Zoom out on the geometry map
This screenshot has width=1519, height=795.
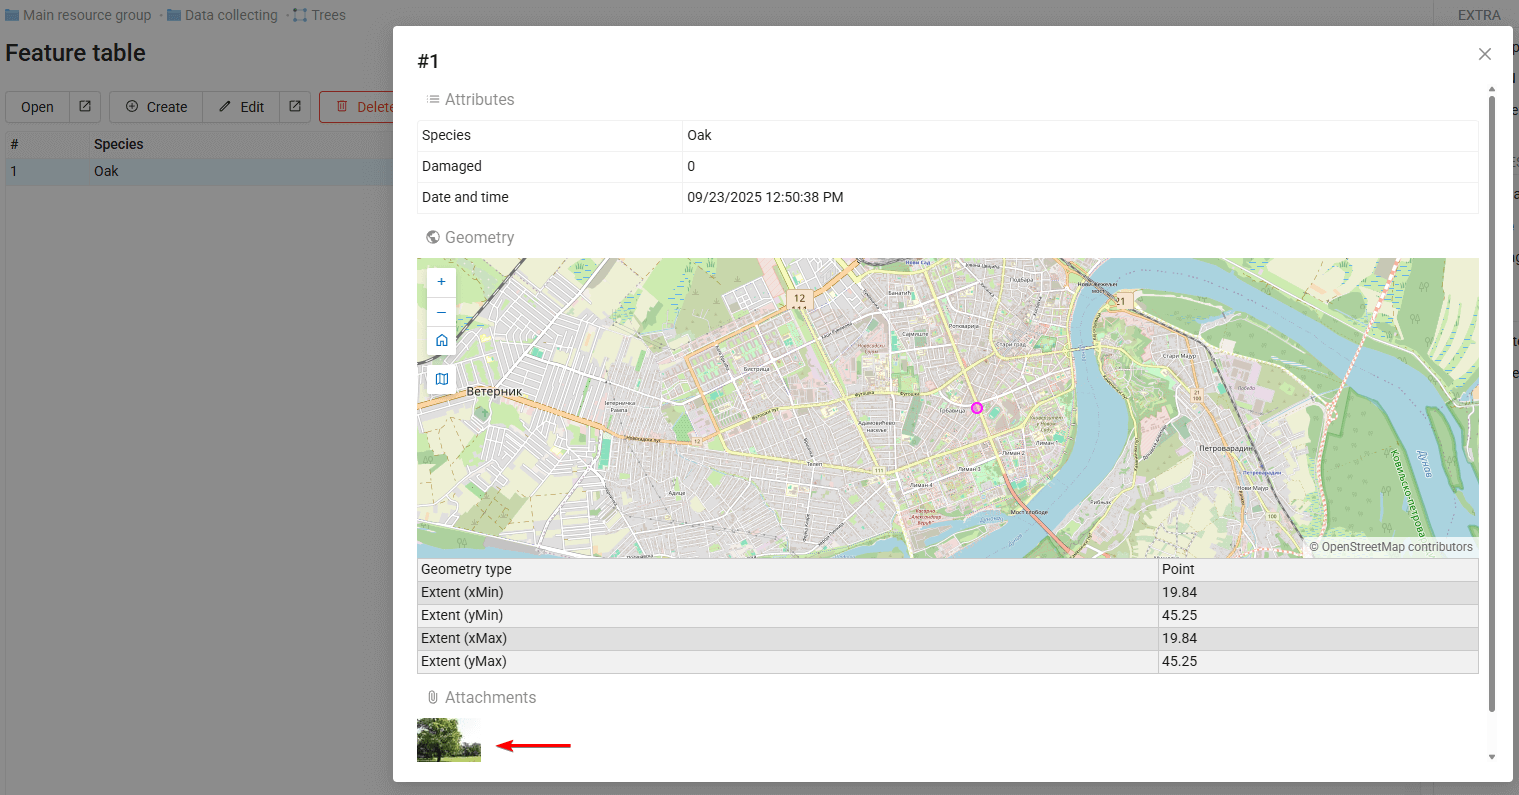pyautogui.click(x=441, y=312)
